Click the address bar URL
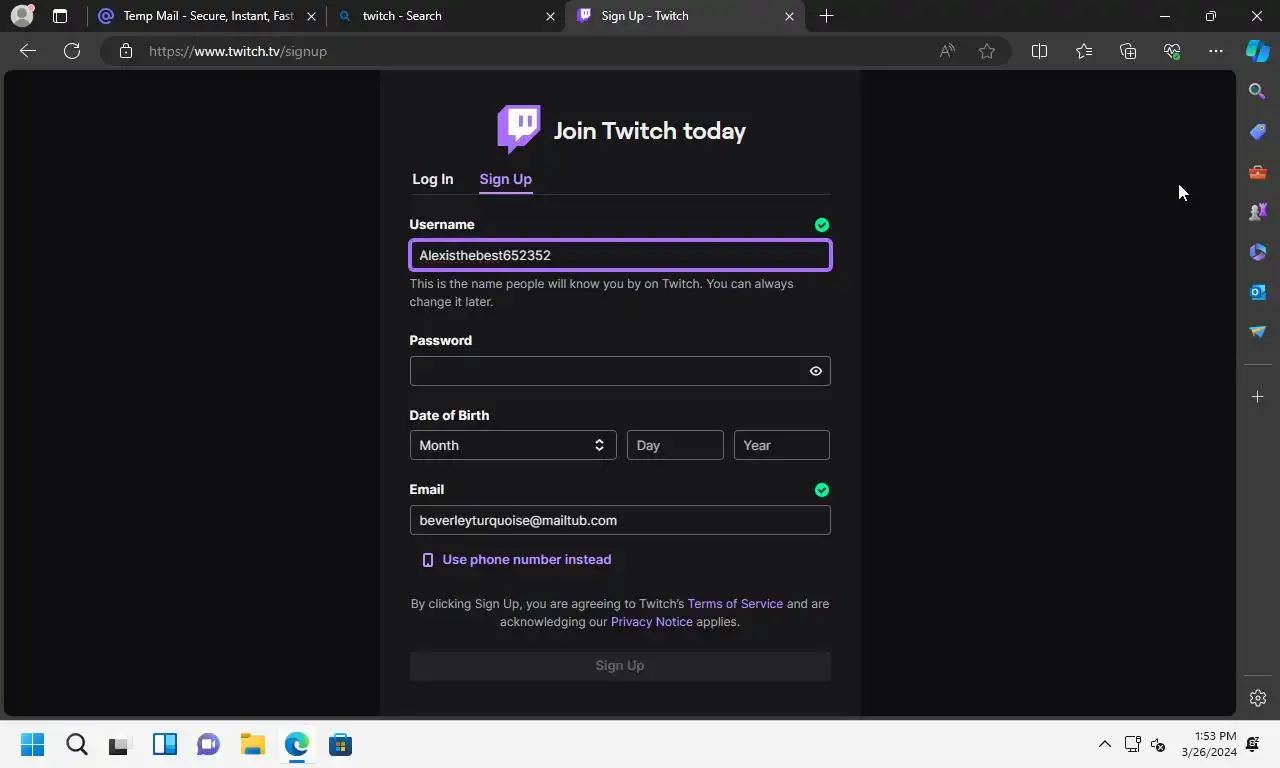 tap(238, 51)
